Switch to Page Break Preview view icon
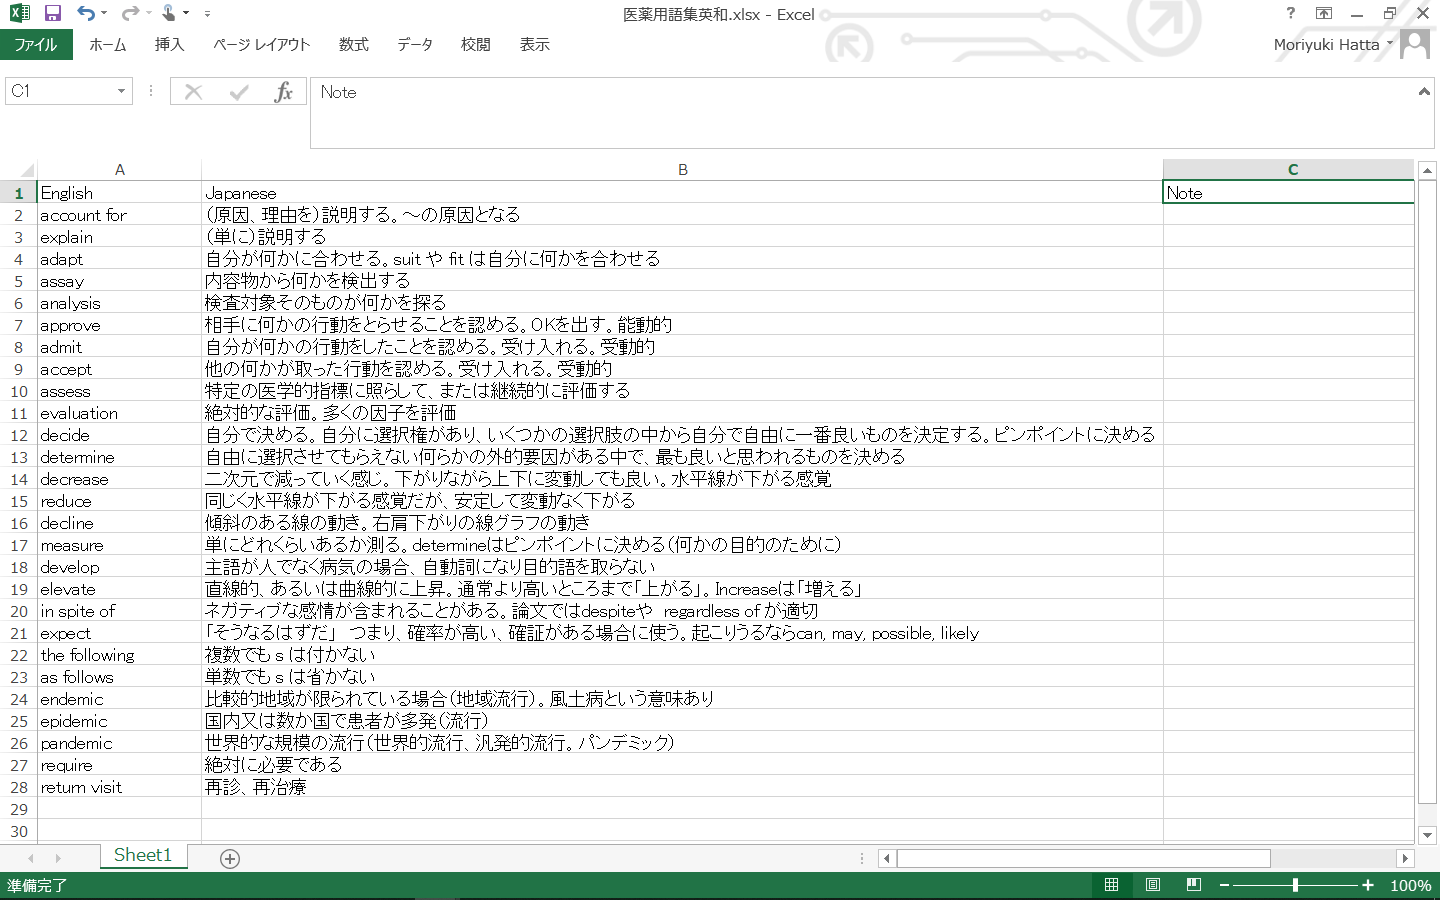1440x900 pixels. (x=1193, y=885)
